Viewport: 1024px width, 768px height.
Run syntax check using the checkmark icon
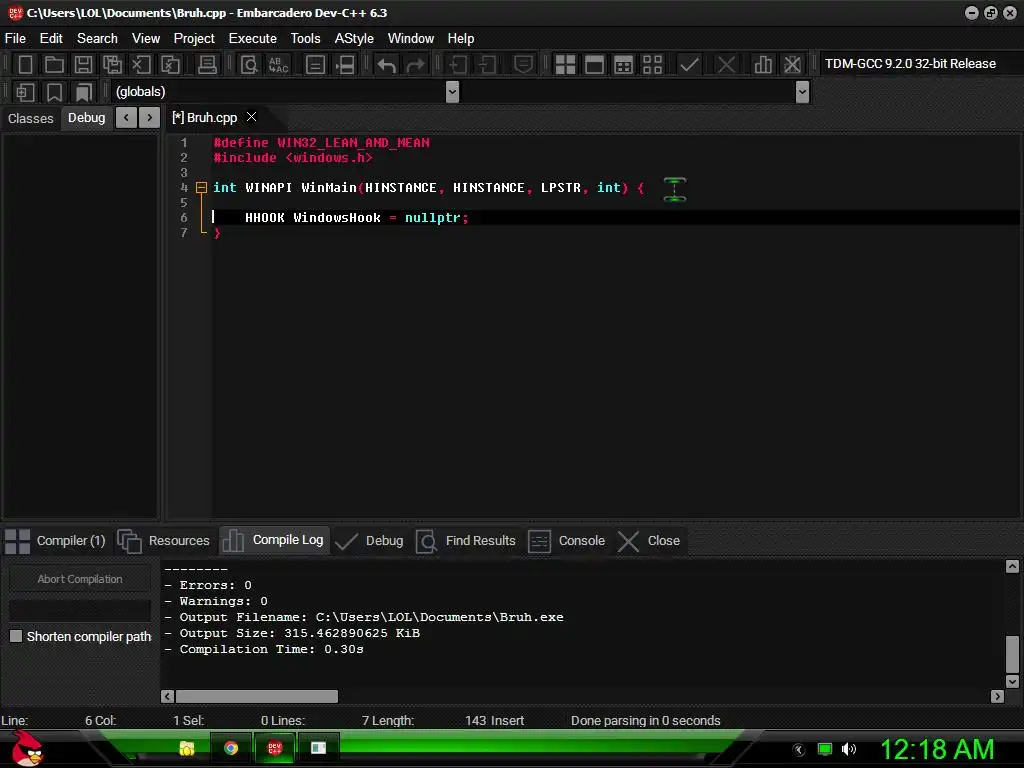[689, 64]
